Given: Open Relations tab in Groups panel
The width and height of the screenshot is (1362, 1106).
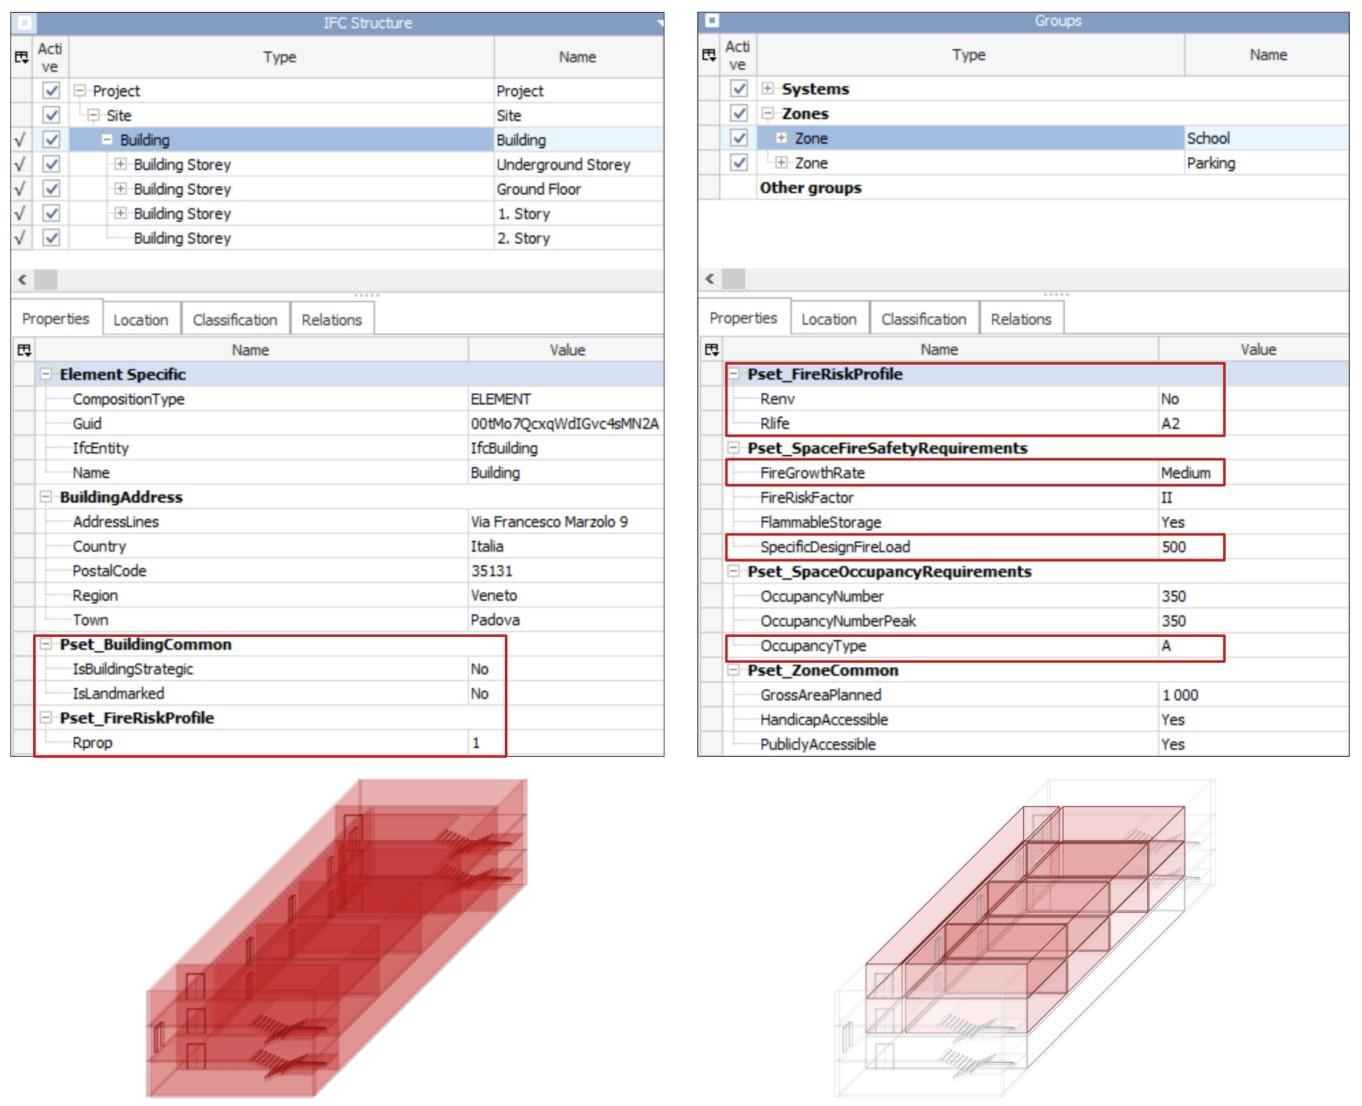Looking at the screenshot, I should [1021, 319].
